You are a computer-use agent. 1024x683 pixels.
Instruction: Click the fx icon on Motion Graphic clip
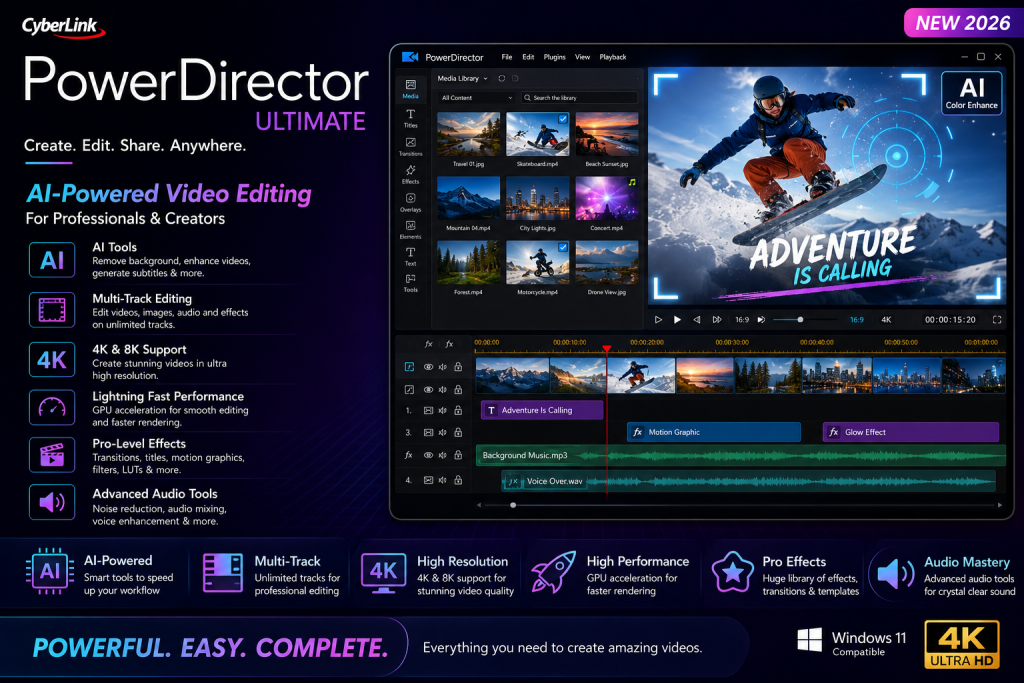(637, 432)
